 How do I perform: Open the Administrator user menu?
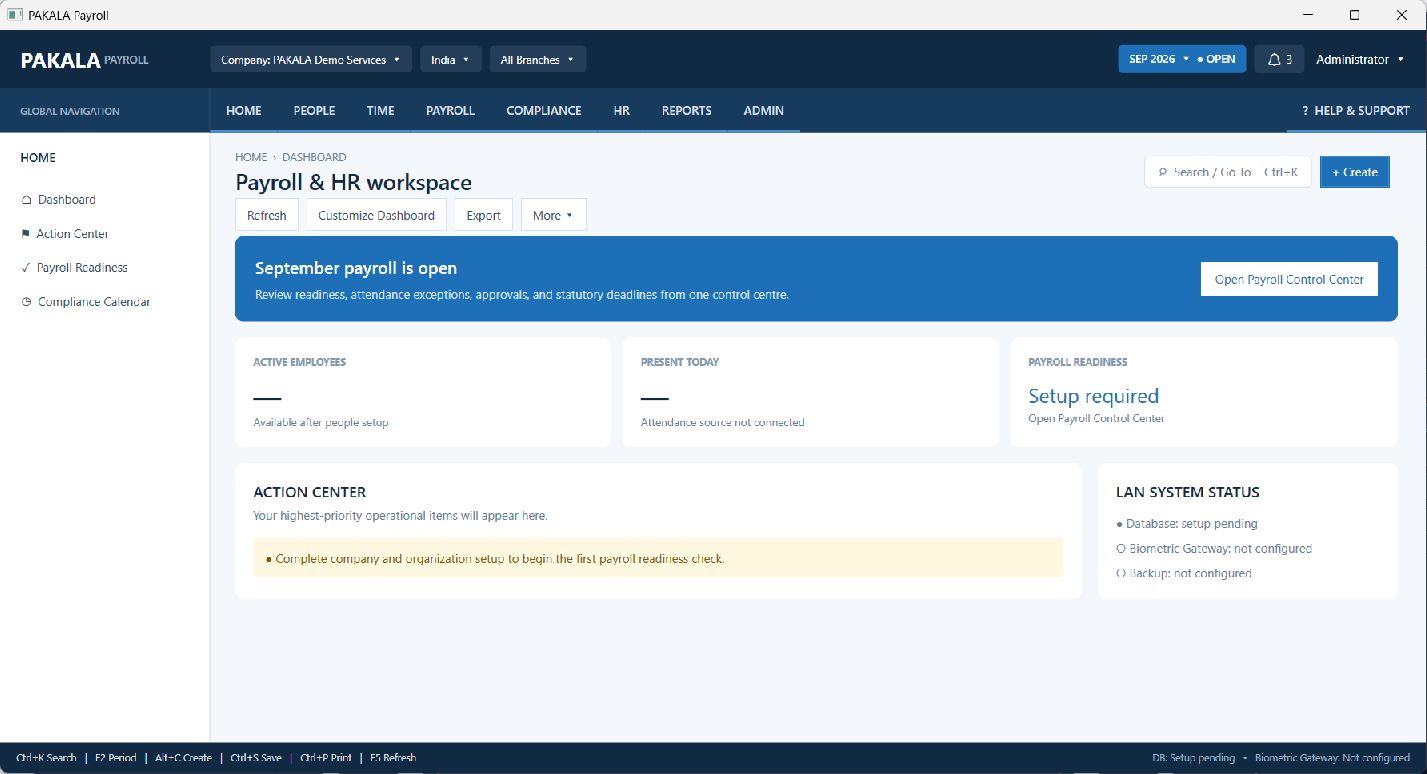coord(1360,59)
